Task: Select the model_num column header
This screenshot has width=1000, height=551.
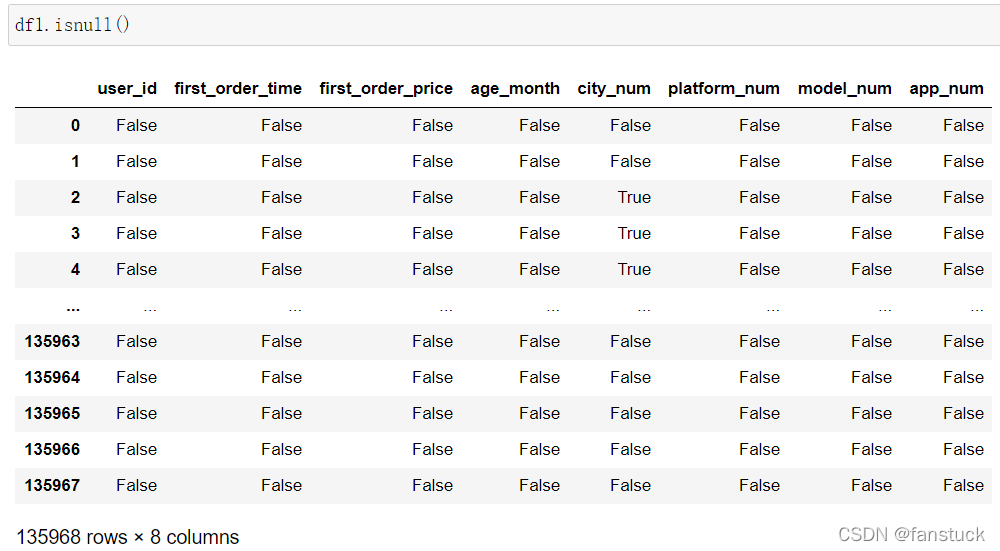Action: pos(844,89)
